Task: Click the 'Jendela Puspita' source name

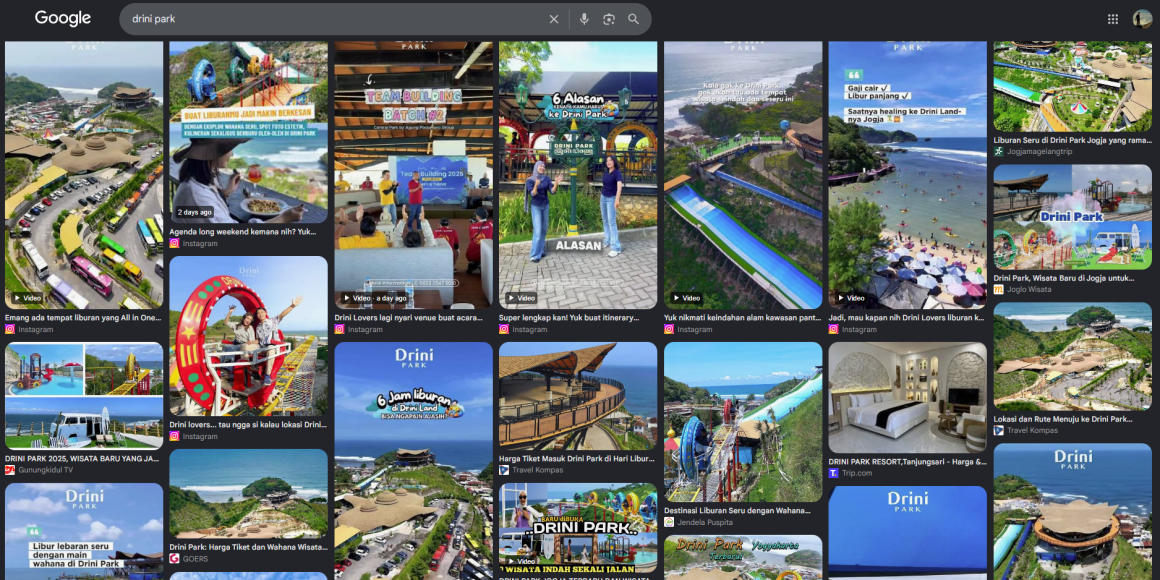Action: click(705, 522)
